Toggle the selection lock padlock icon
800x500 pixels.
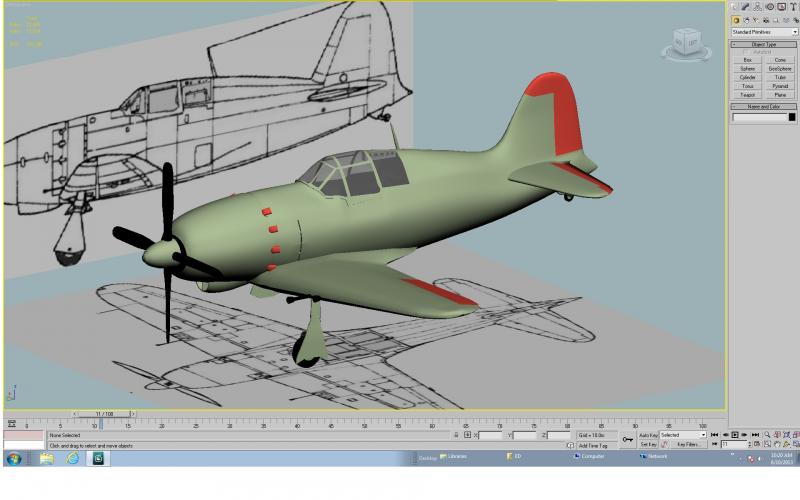tap(456, 435)
